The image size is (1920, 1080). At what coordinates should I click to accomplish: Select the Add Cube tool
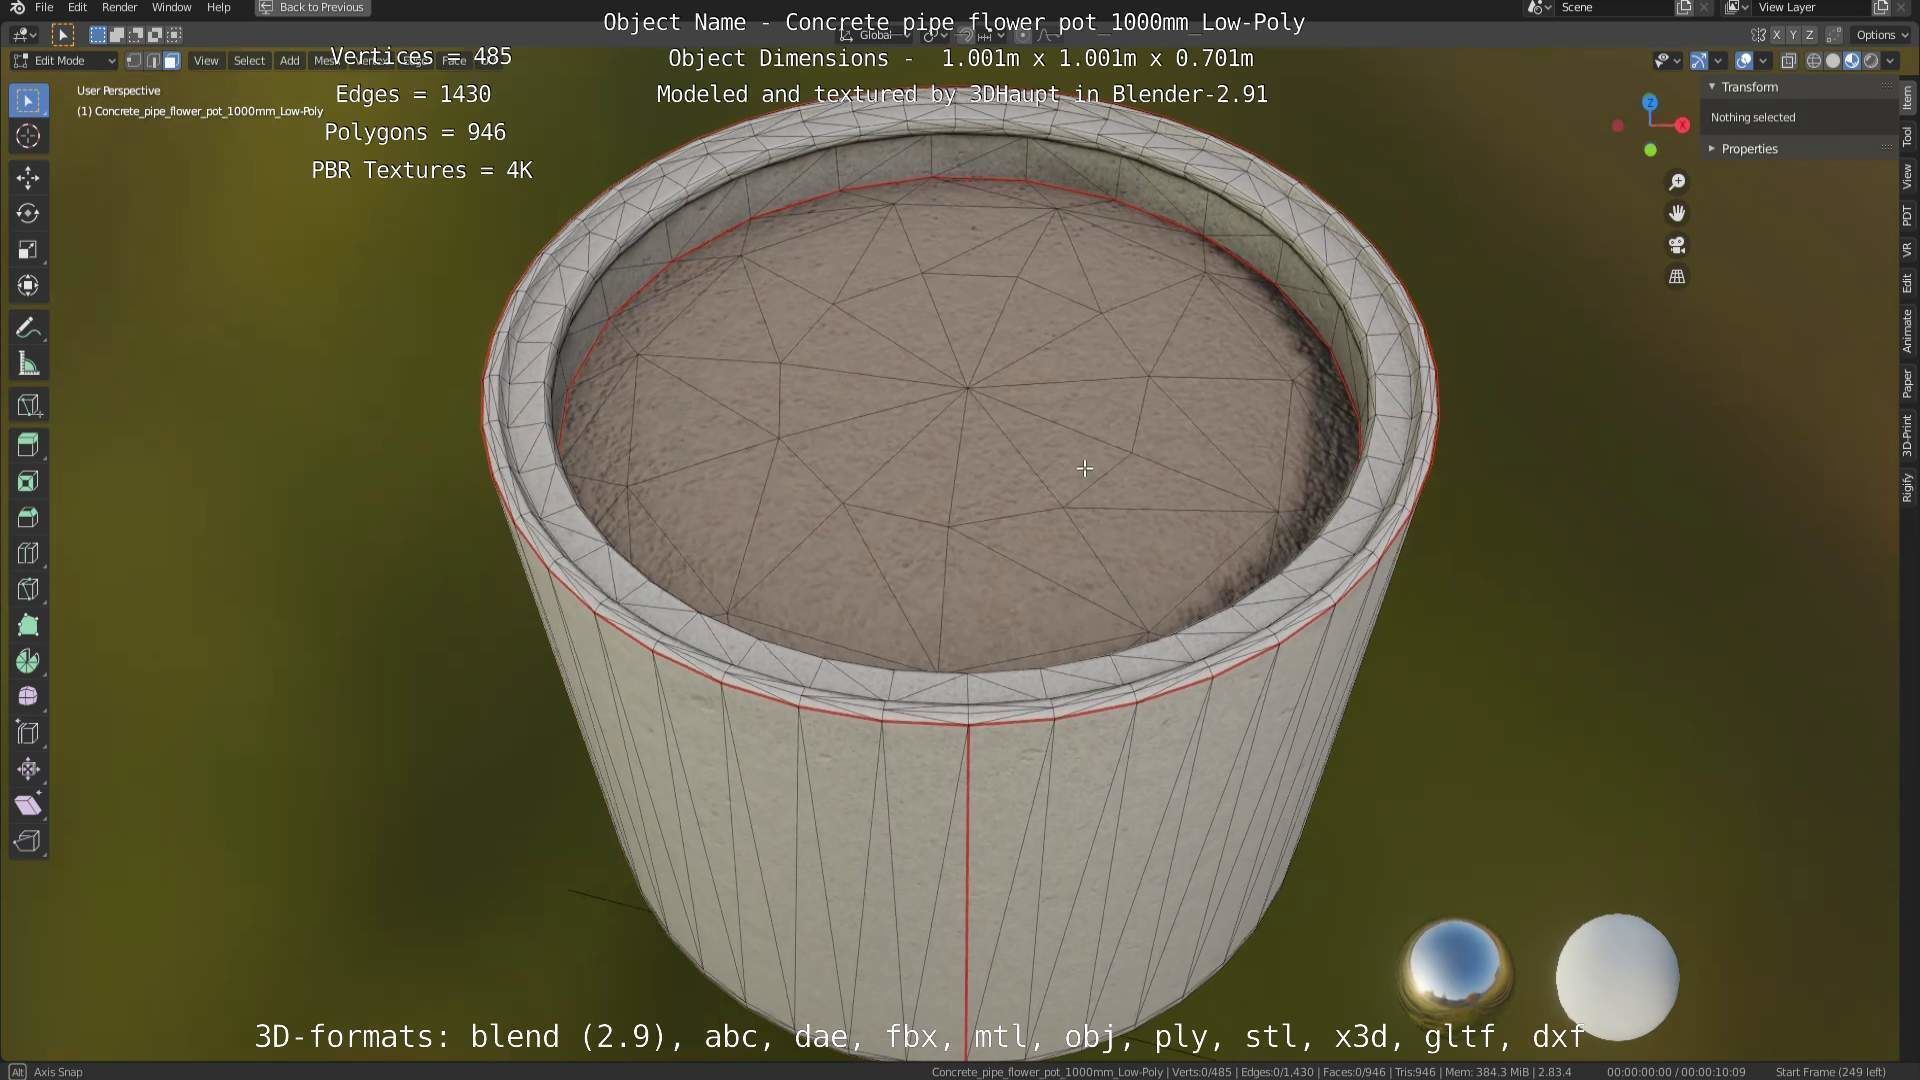[x=28, y=405]
